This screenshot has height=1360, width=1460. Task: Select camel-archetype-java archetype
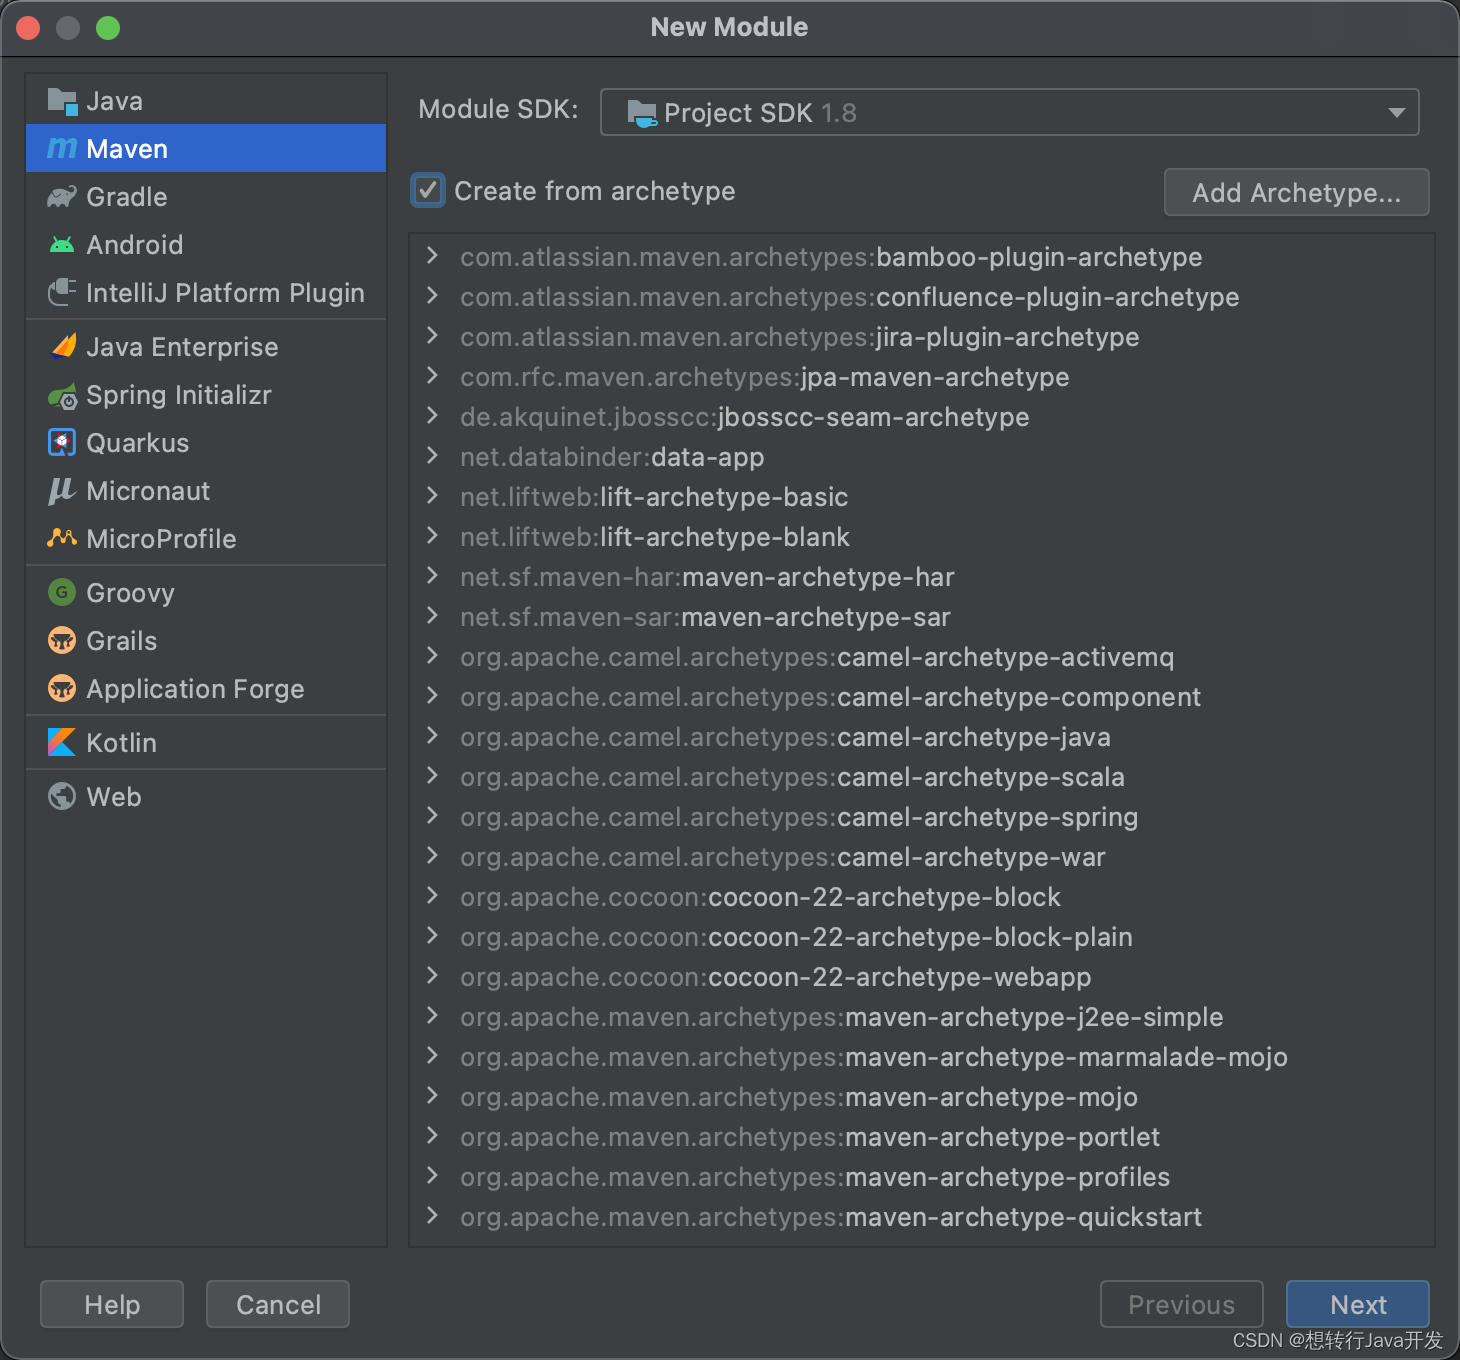point(922,737)
